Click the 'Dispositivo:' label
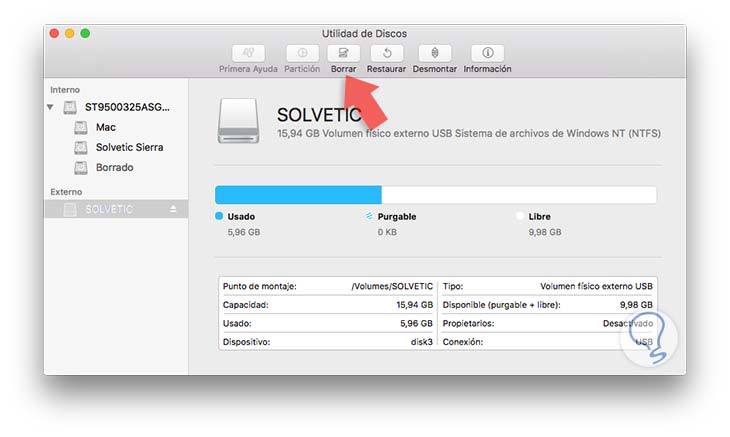This screenshot has height=437, width=730. click(246, 342)
